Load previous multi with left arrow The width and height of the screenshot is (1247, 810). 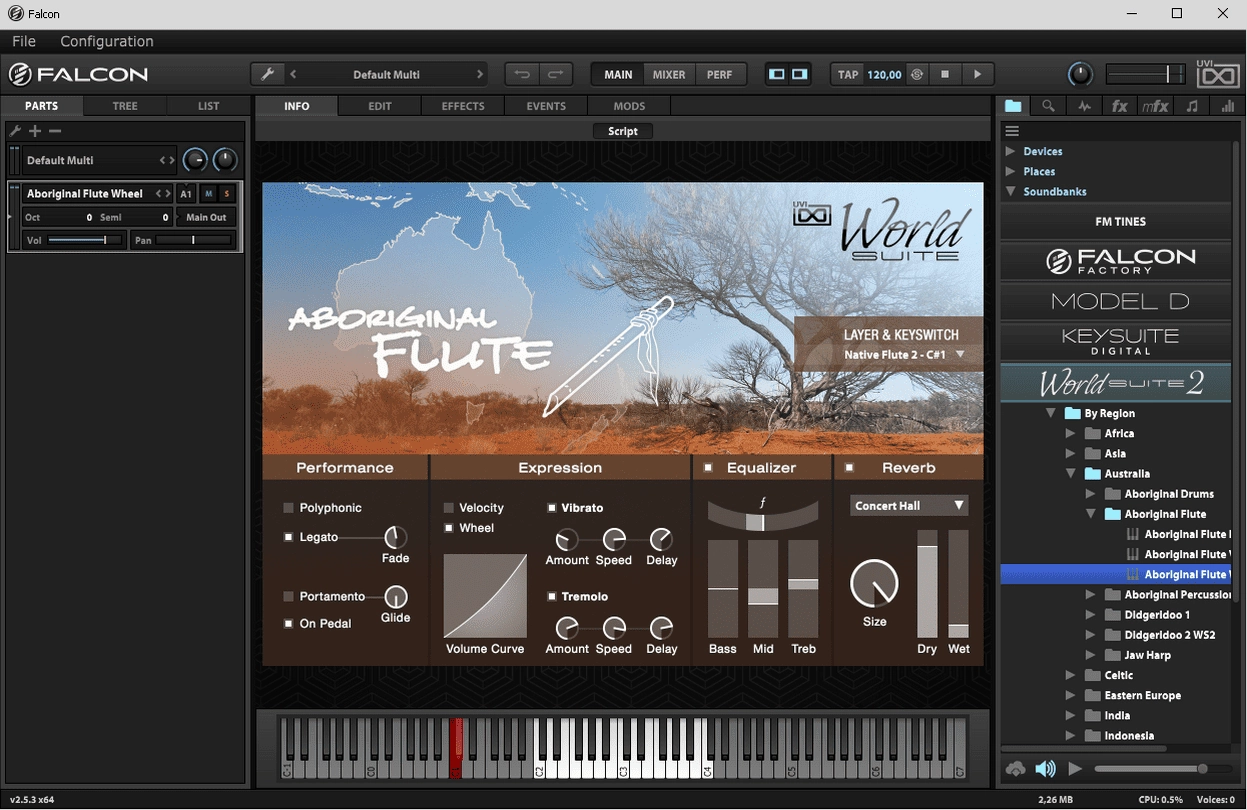(x=293, y=74)
